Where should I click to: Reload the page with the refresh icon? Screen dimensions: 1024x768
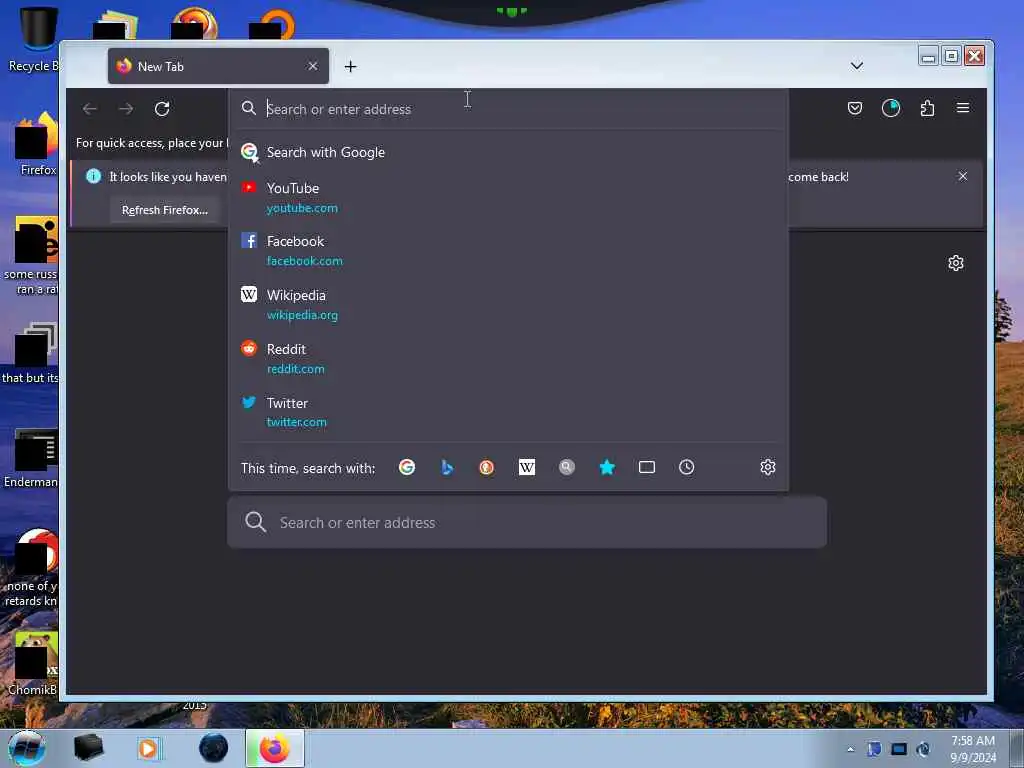click(162, 108)
